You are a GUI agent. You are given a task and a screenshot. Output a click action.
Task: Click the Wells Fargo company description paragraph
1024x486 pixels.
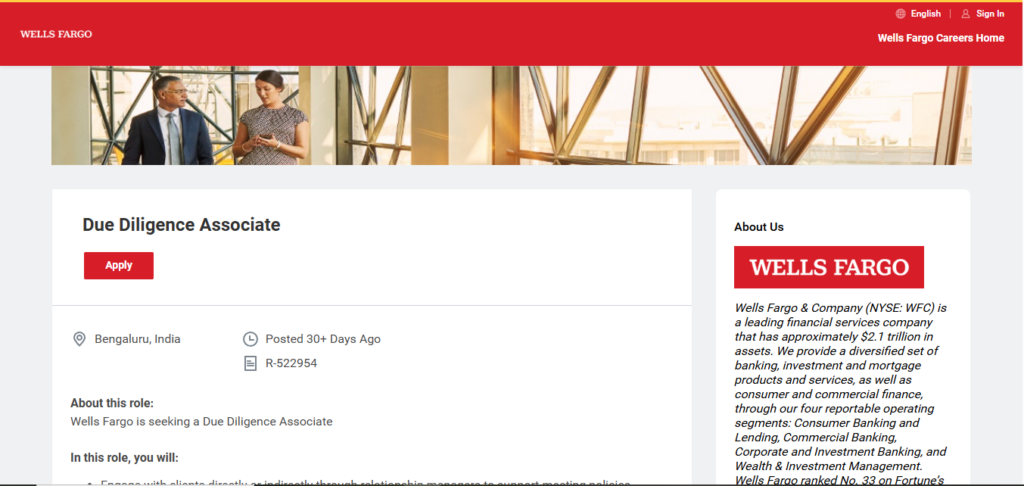click(841, 394)
